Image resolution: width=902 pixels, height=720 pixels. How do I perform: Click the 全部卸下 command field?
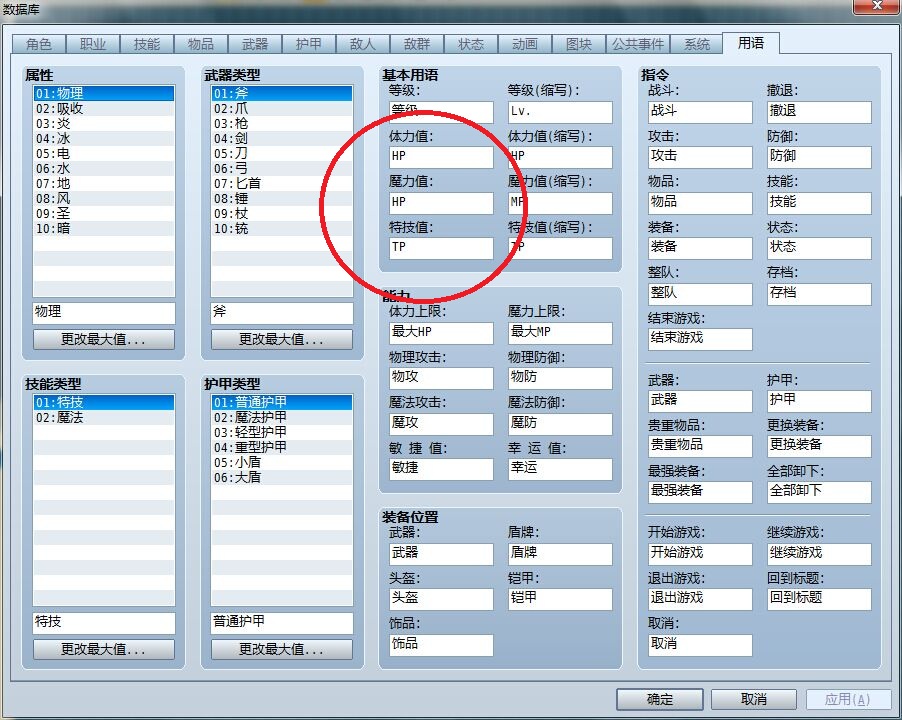click(x=819, y=492)
